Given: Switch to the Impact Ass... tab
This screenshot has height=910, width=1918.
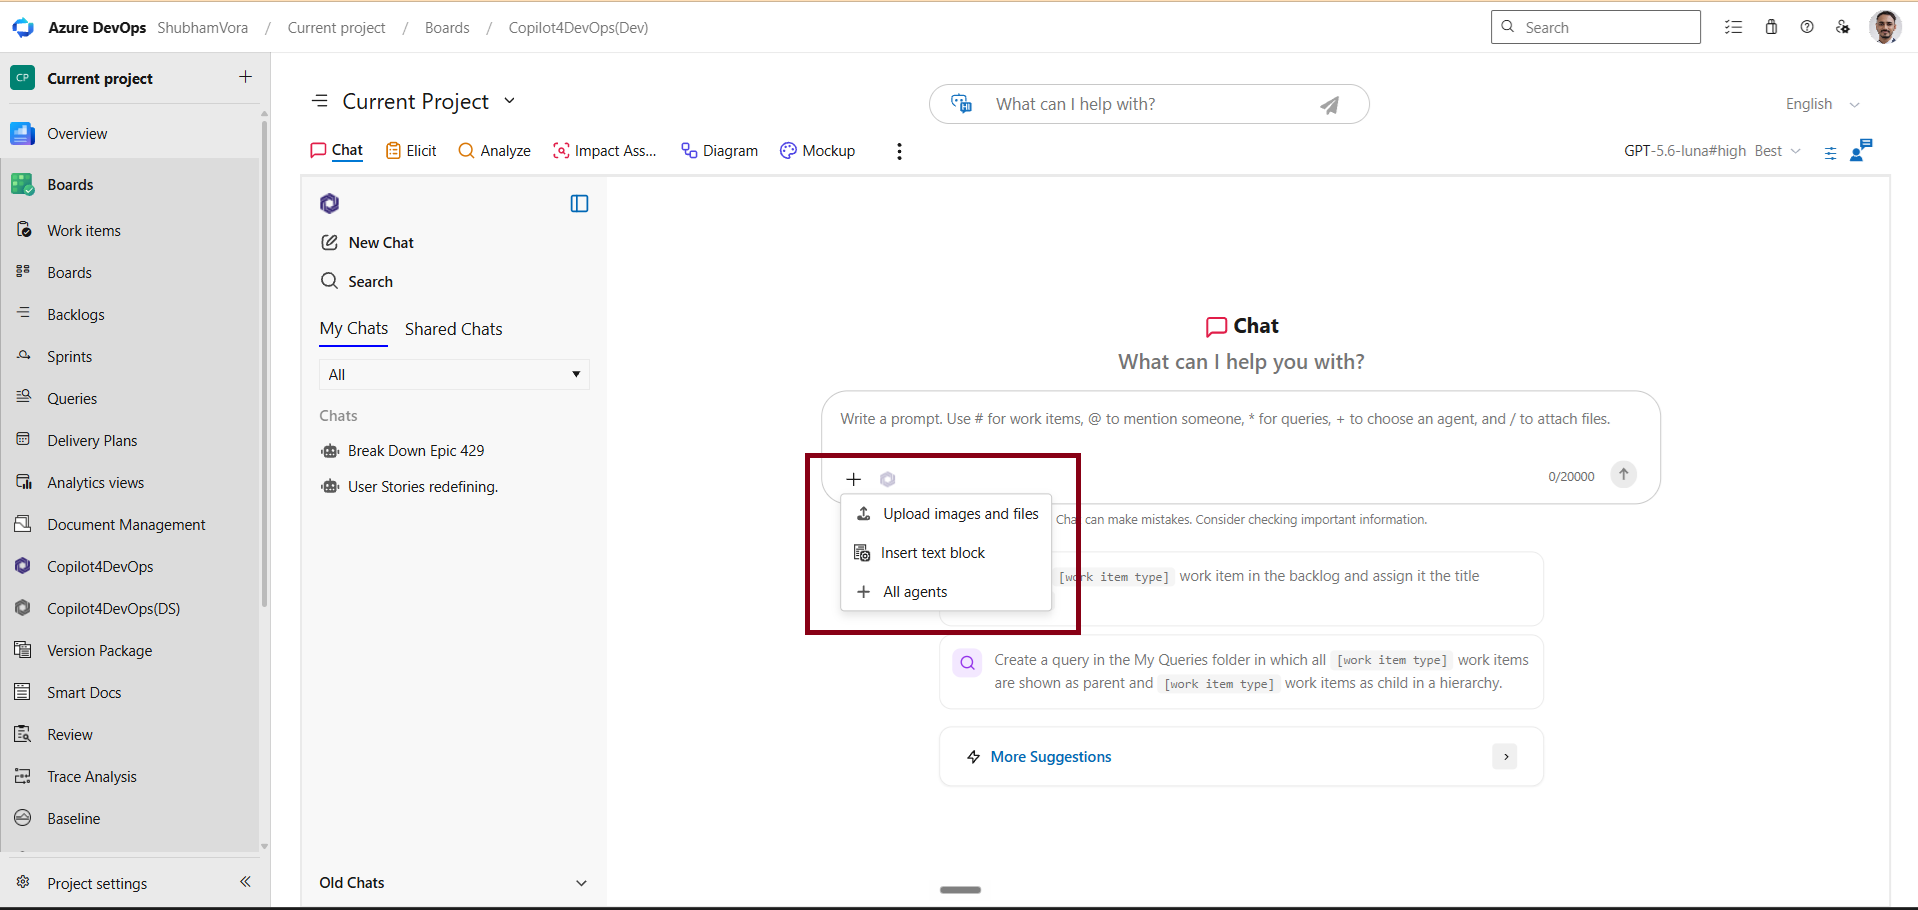Looking at the screenshot, I should [604, 151].
